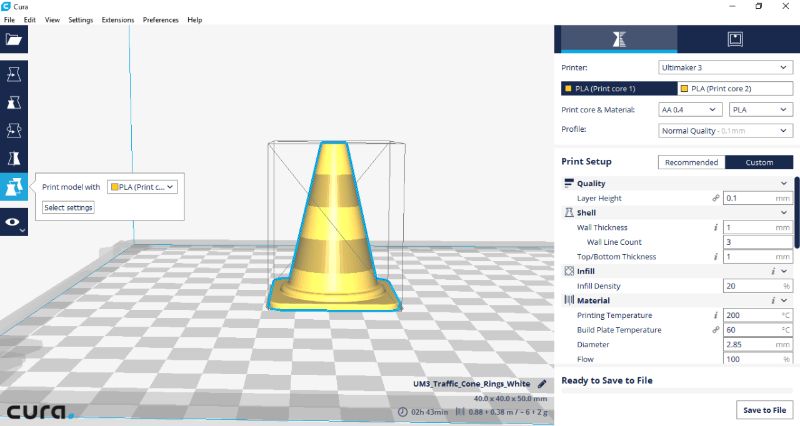Click the Infill Density input field
This screenshot has width=800, height=426.
point(758,286)
